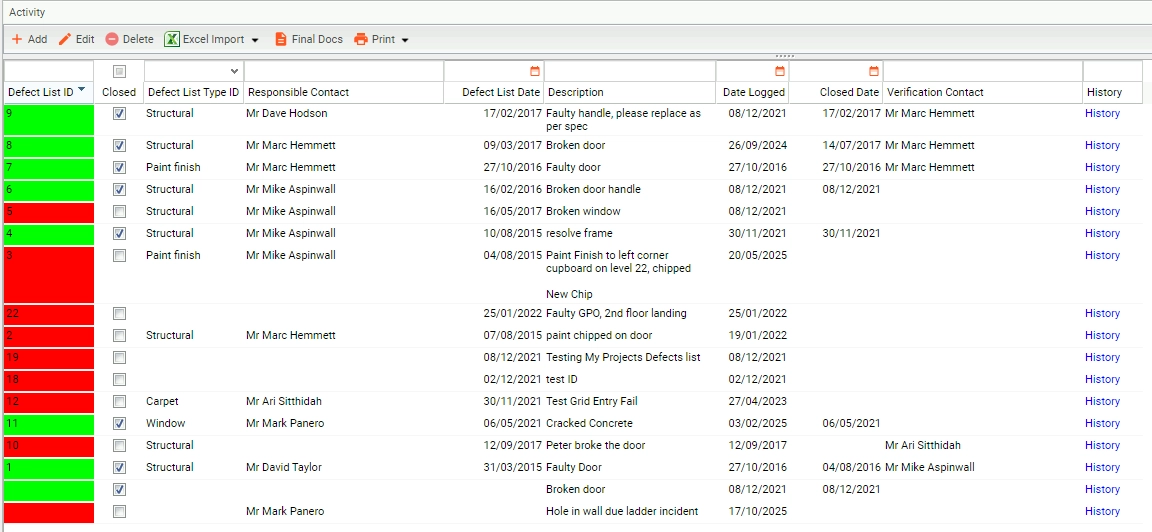Open History link for Faulty GPO row
The height and width of the screenshot is (532, 1152).
[1102, 313]
